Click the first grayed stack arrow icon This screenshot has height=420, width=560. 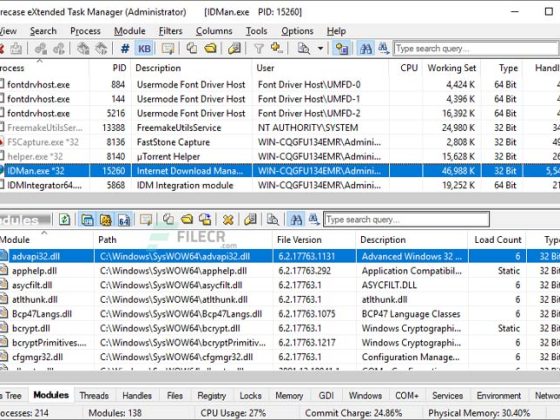tap(83, 48)
